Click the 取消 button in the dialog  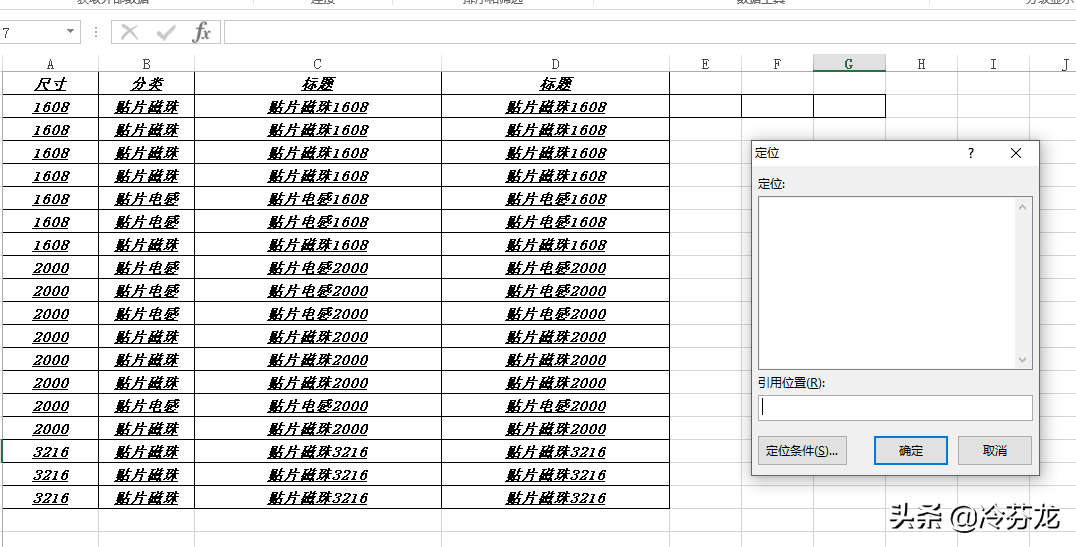[x=994, y=451]
